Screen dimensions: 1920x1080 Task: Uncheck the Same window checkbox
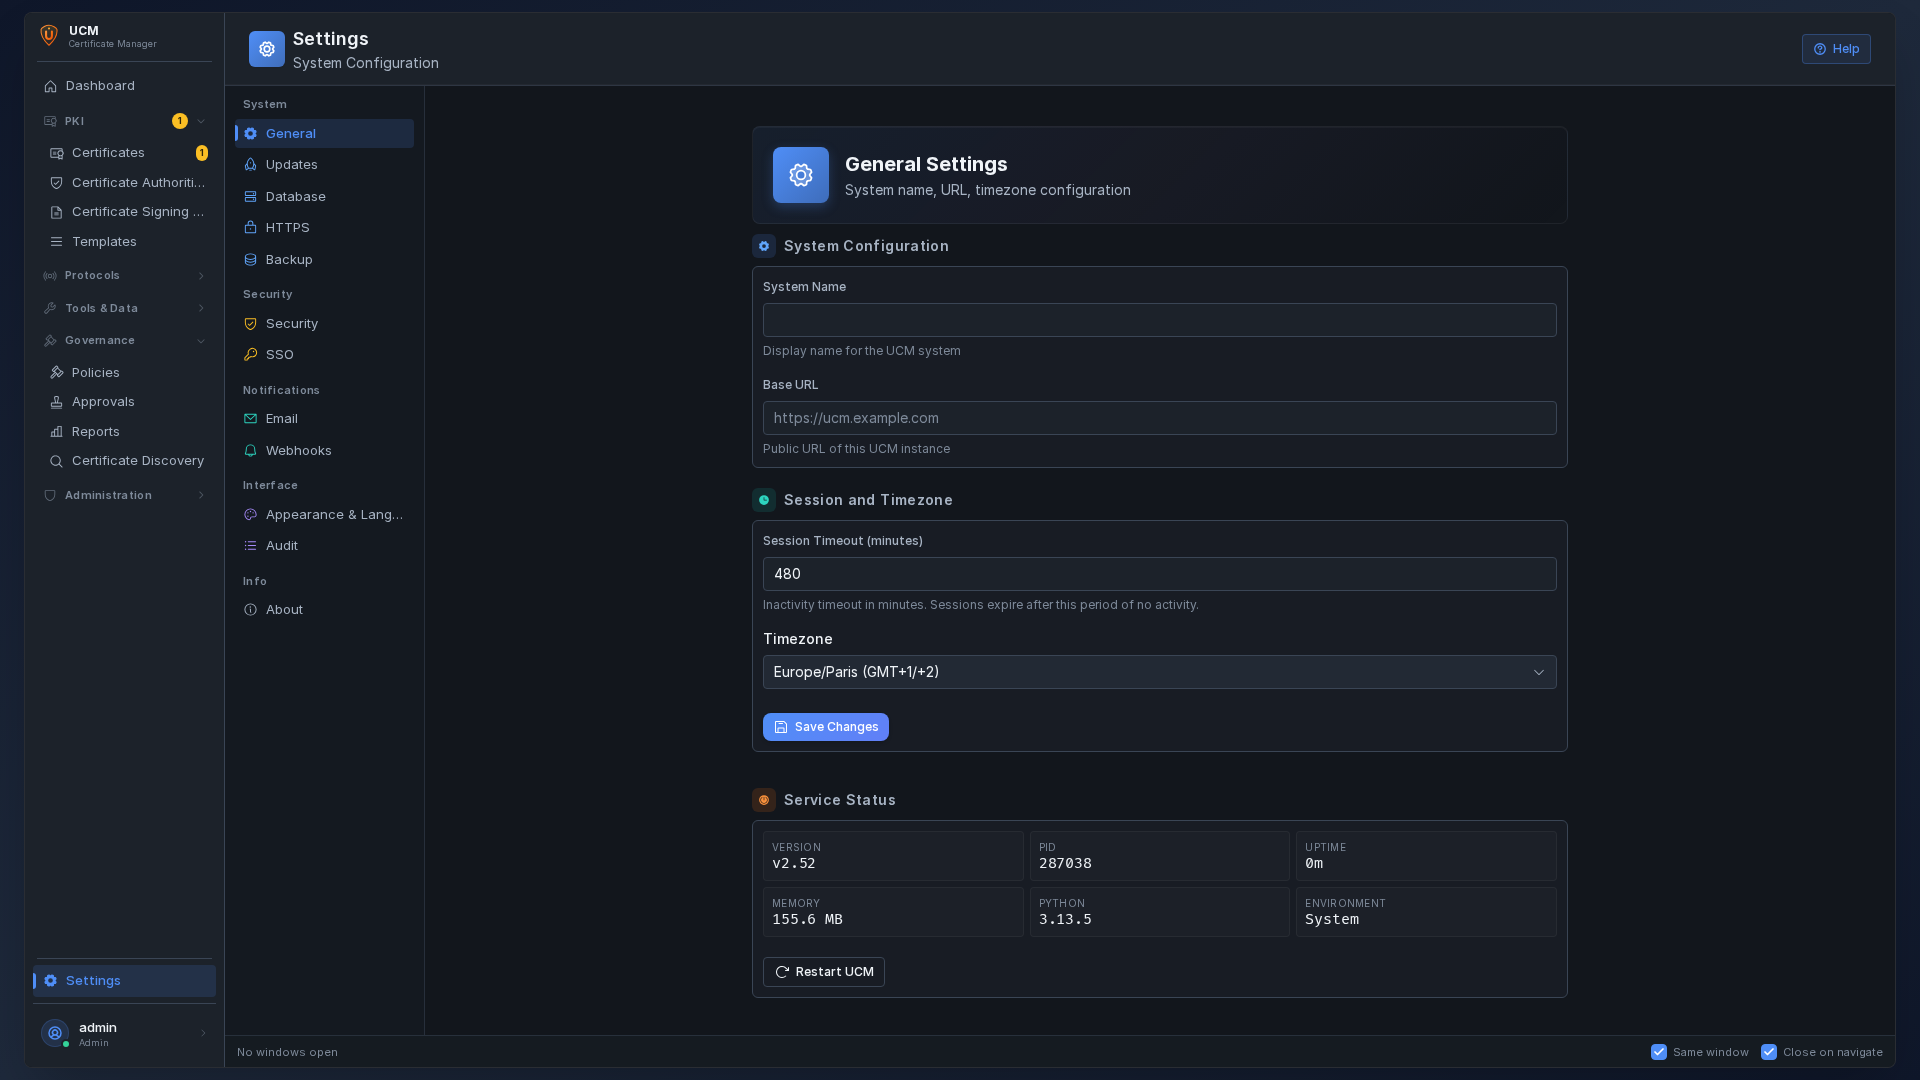point(1658,1052)
